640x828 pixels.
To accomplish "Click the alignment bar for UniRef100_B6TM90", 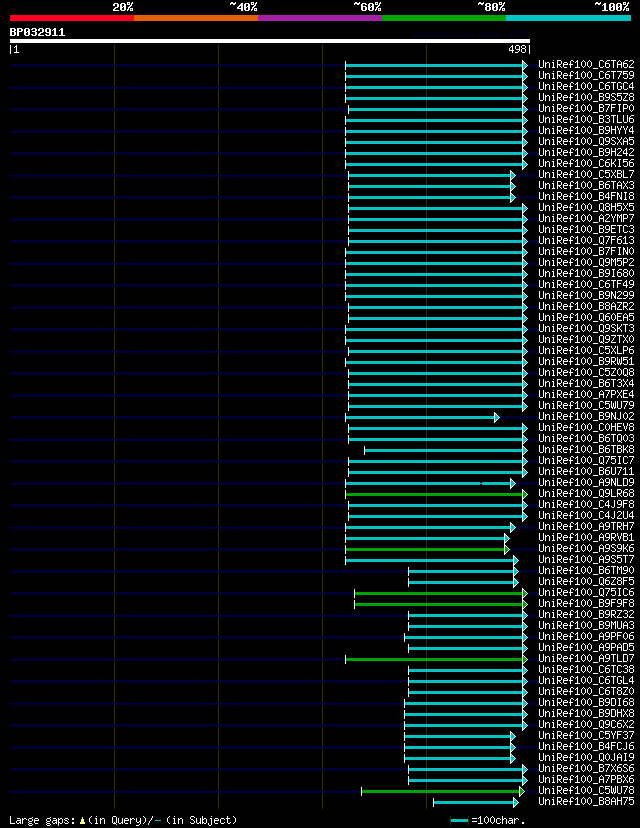I will [464, 571].
